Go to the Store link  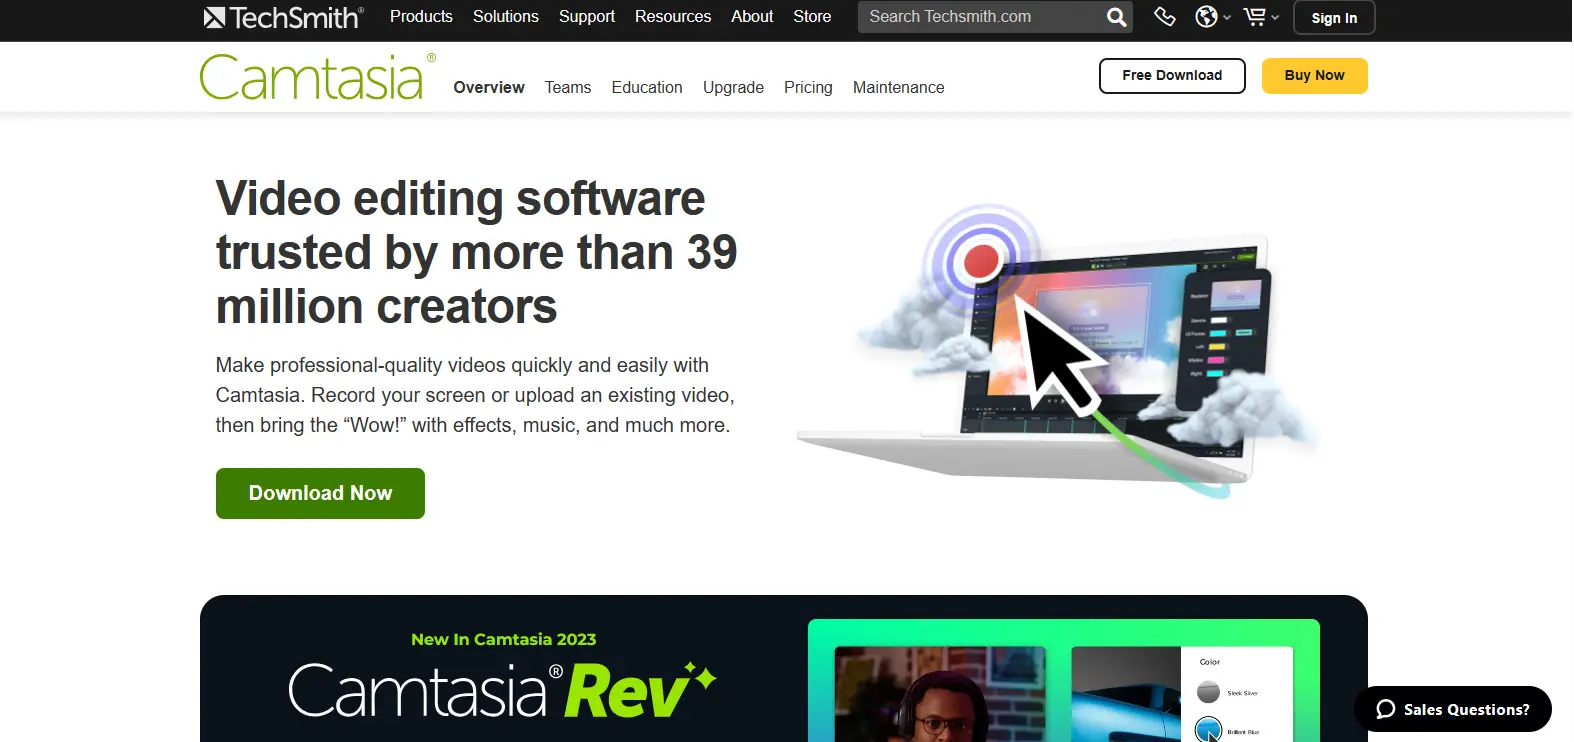click(x=812, y=16)
